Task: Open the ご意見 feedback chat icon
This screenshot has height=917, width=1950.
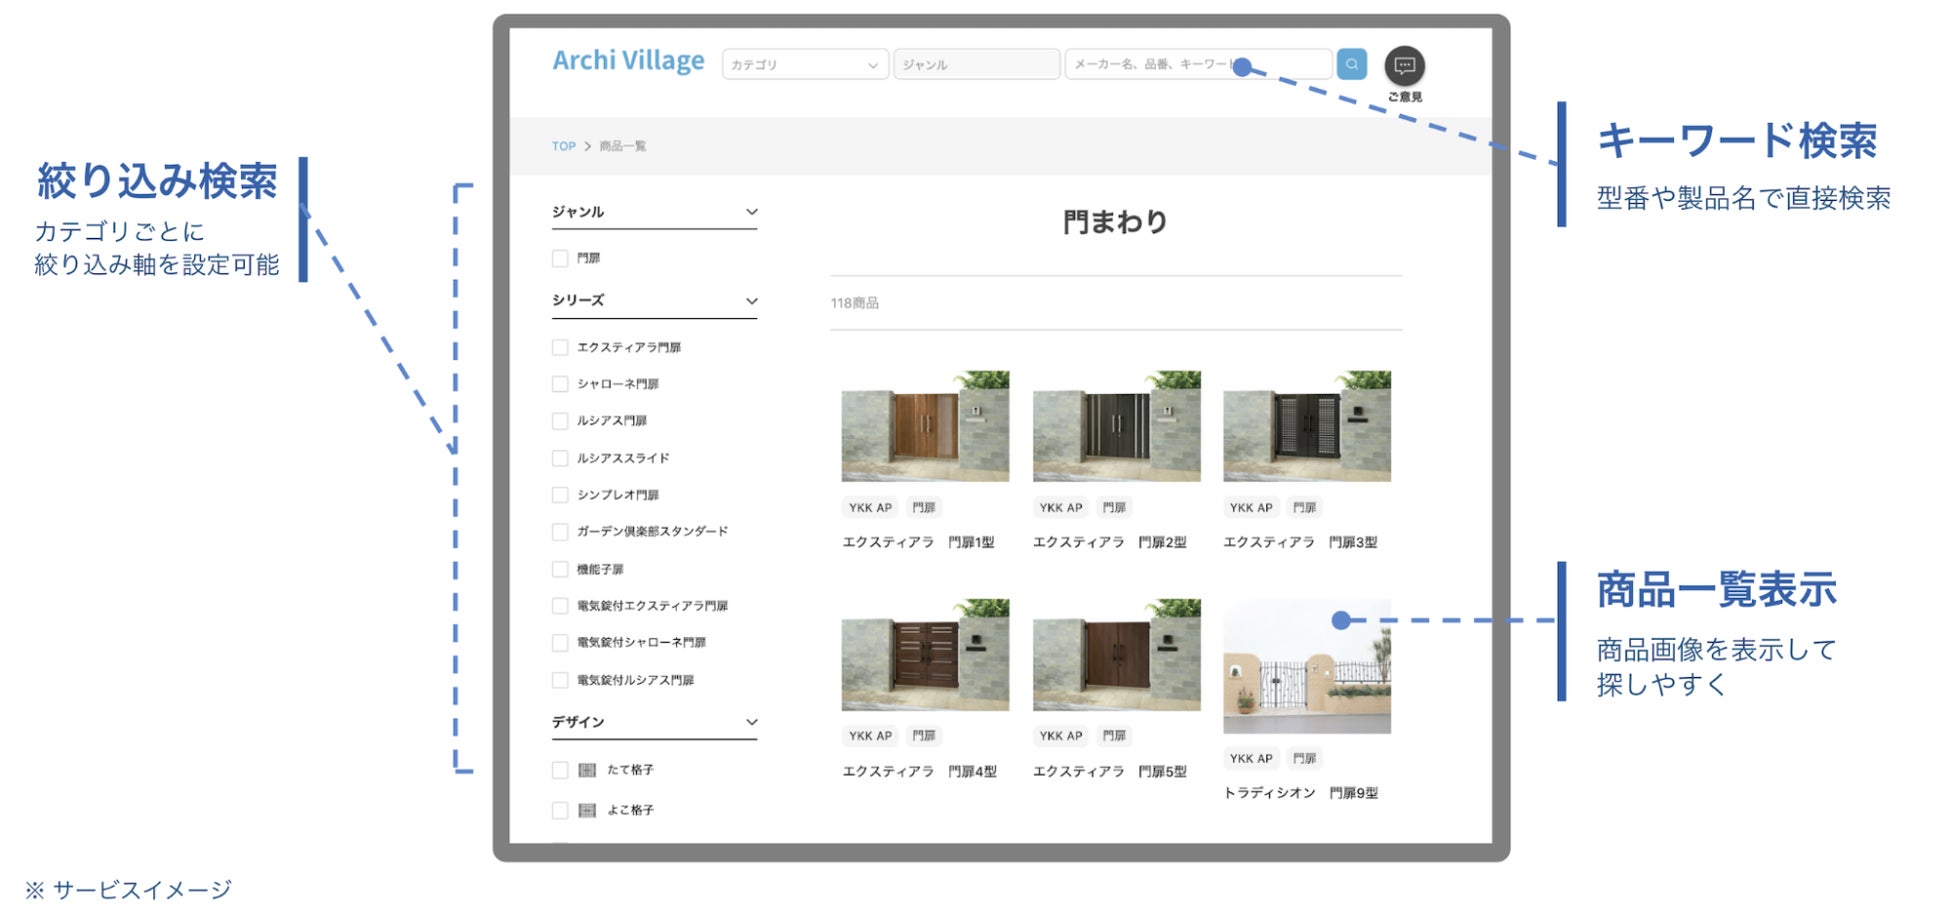Action: point(1404,66)
